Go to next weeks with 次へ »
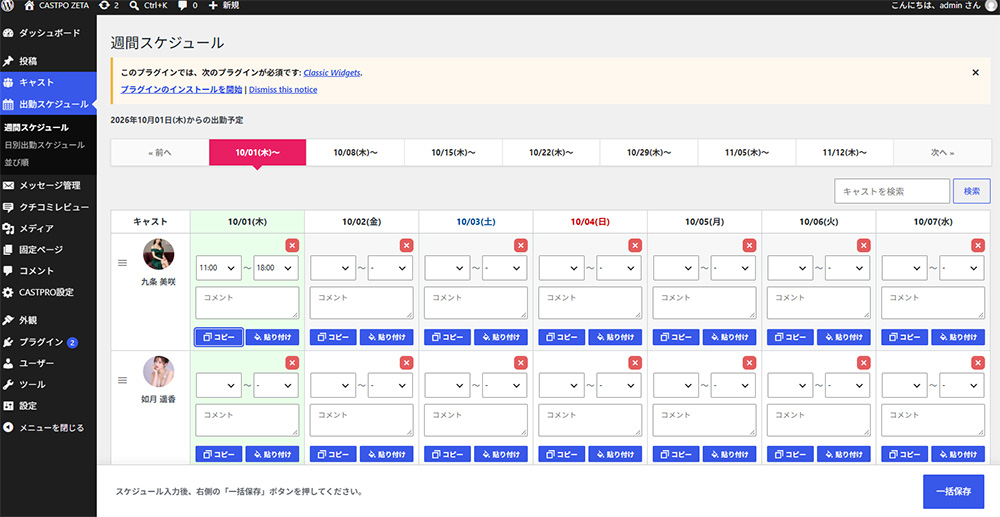 click(942, 153)
